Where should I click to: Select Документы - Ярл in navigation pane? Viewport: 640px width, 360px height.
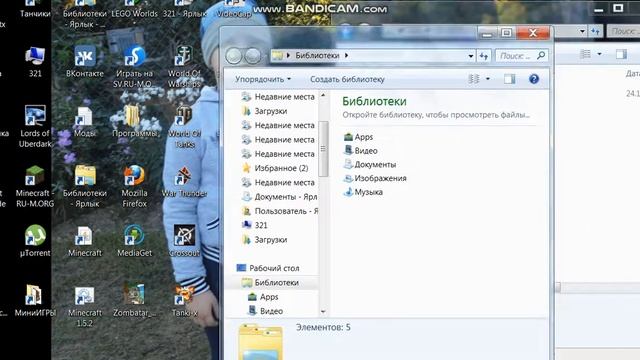click(x=280, y=197)
